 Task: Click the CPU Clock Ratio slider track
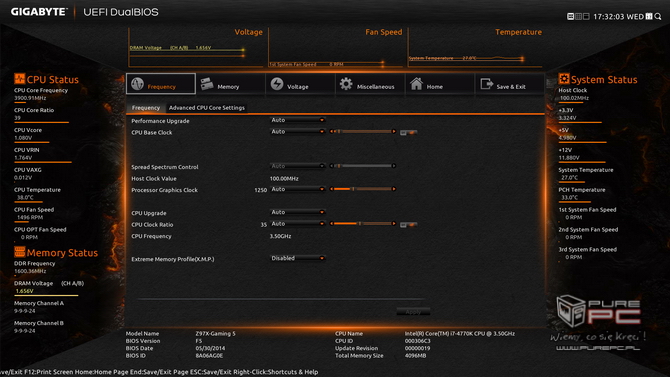362,224
